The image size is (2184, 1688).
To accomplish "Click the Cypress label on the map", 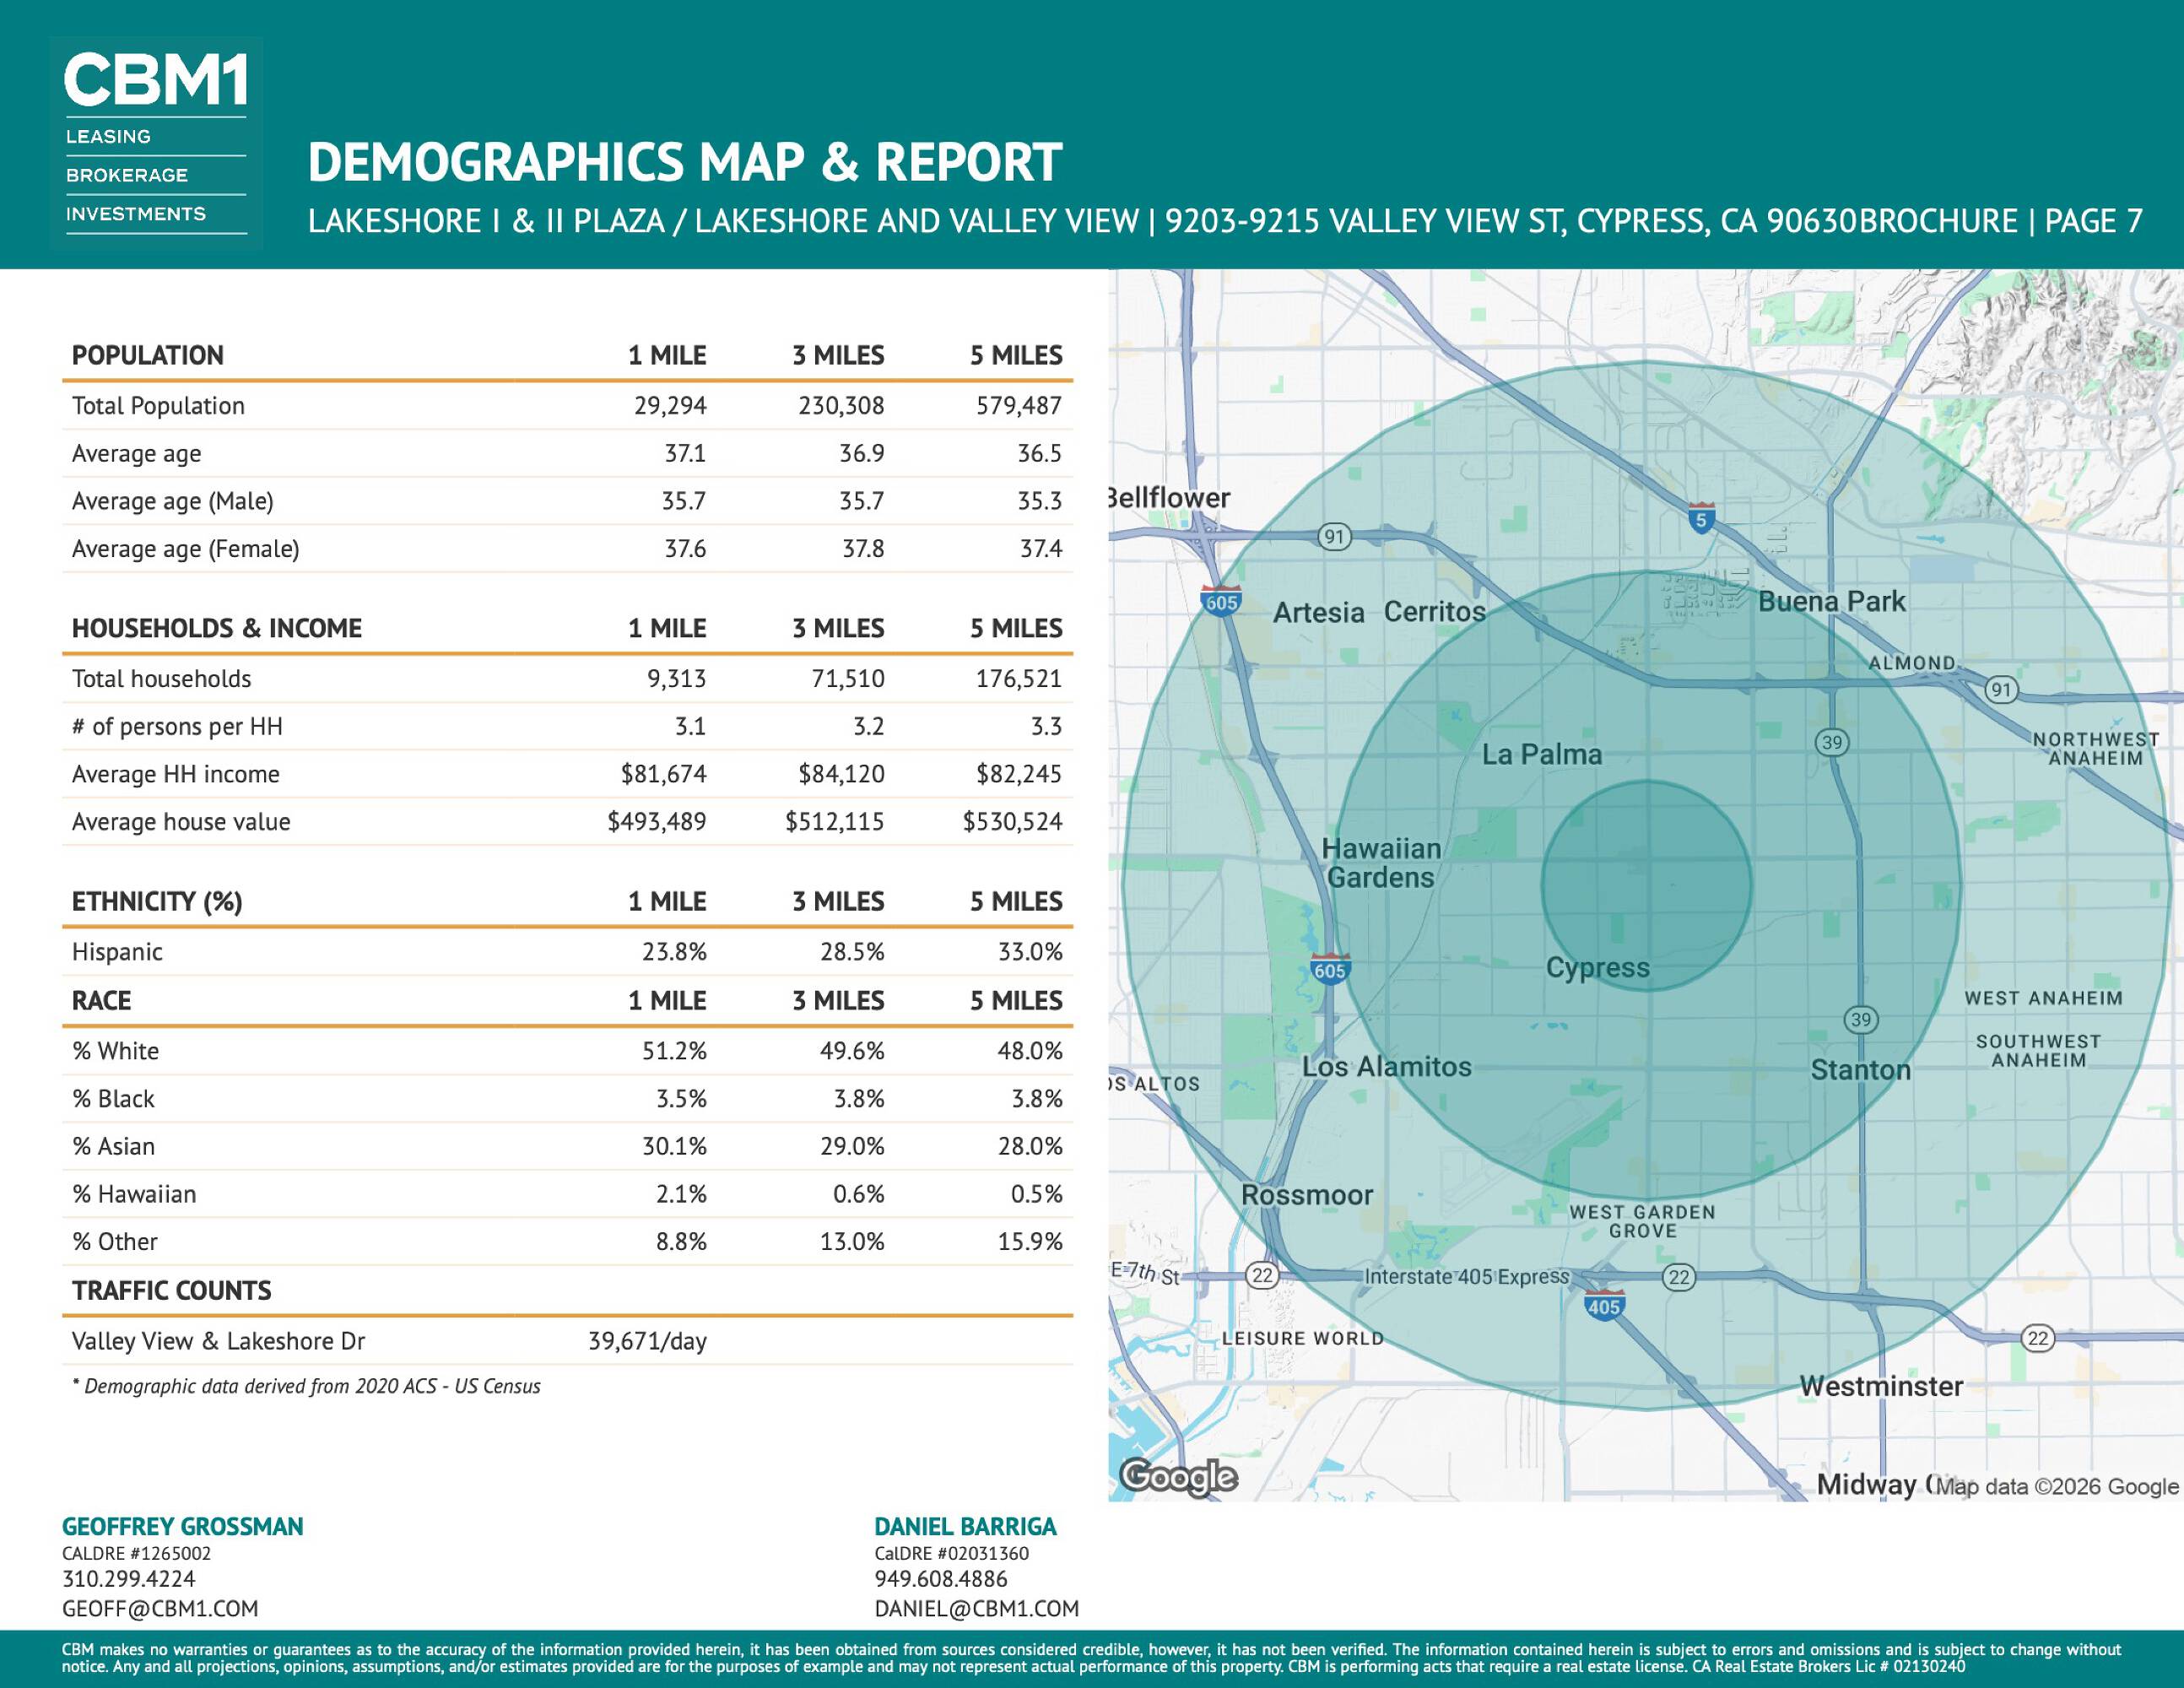I will click(x=1597, y=967).
